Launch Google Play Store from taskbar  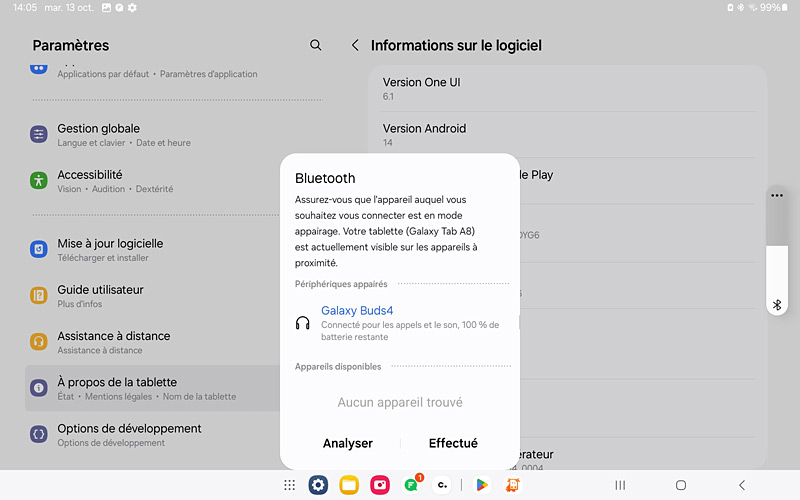(482, 485)
